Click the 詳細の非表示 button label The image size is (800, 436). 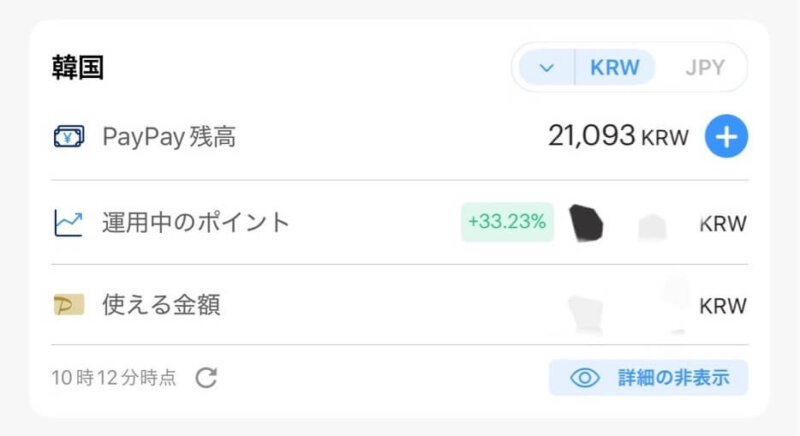coord(673,378)
